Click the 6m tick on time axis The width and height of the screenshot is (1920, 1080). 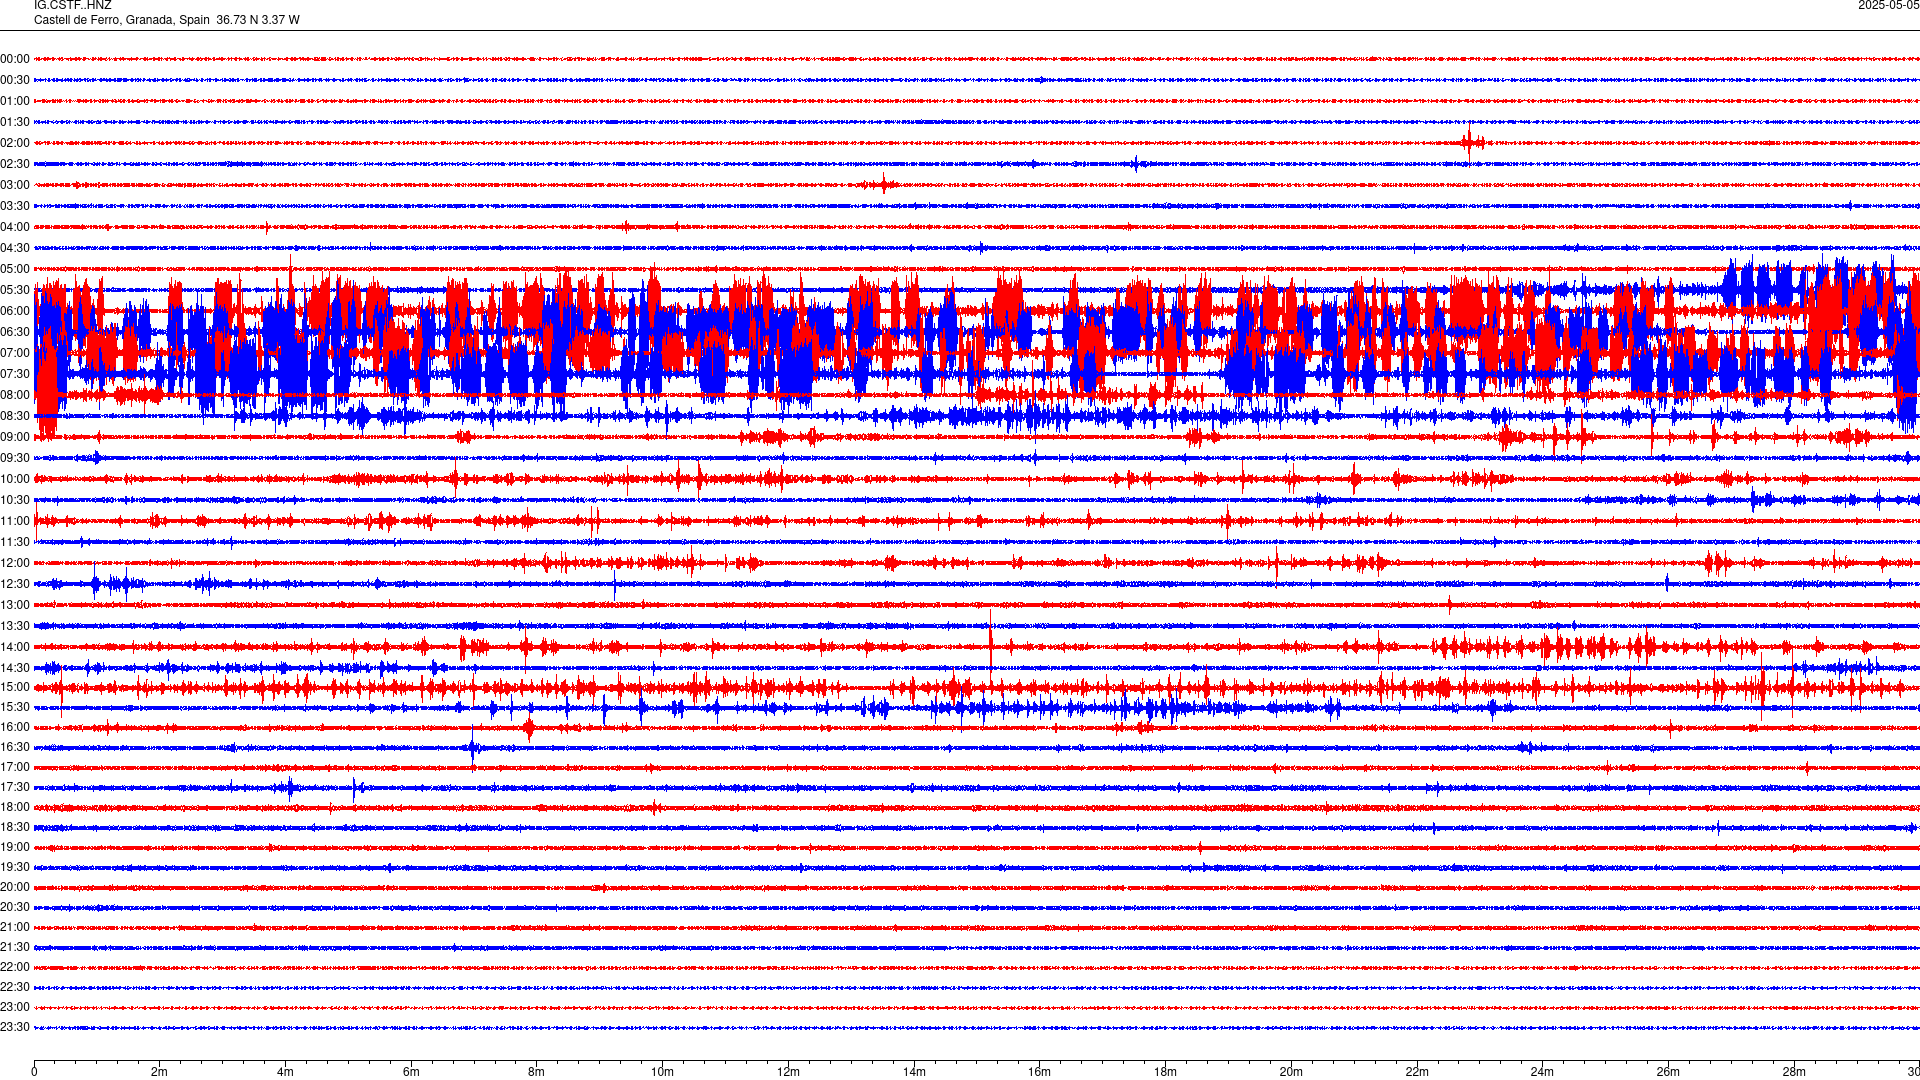click(411, 1072)
